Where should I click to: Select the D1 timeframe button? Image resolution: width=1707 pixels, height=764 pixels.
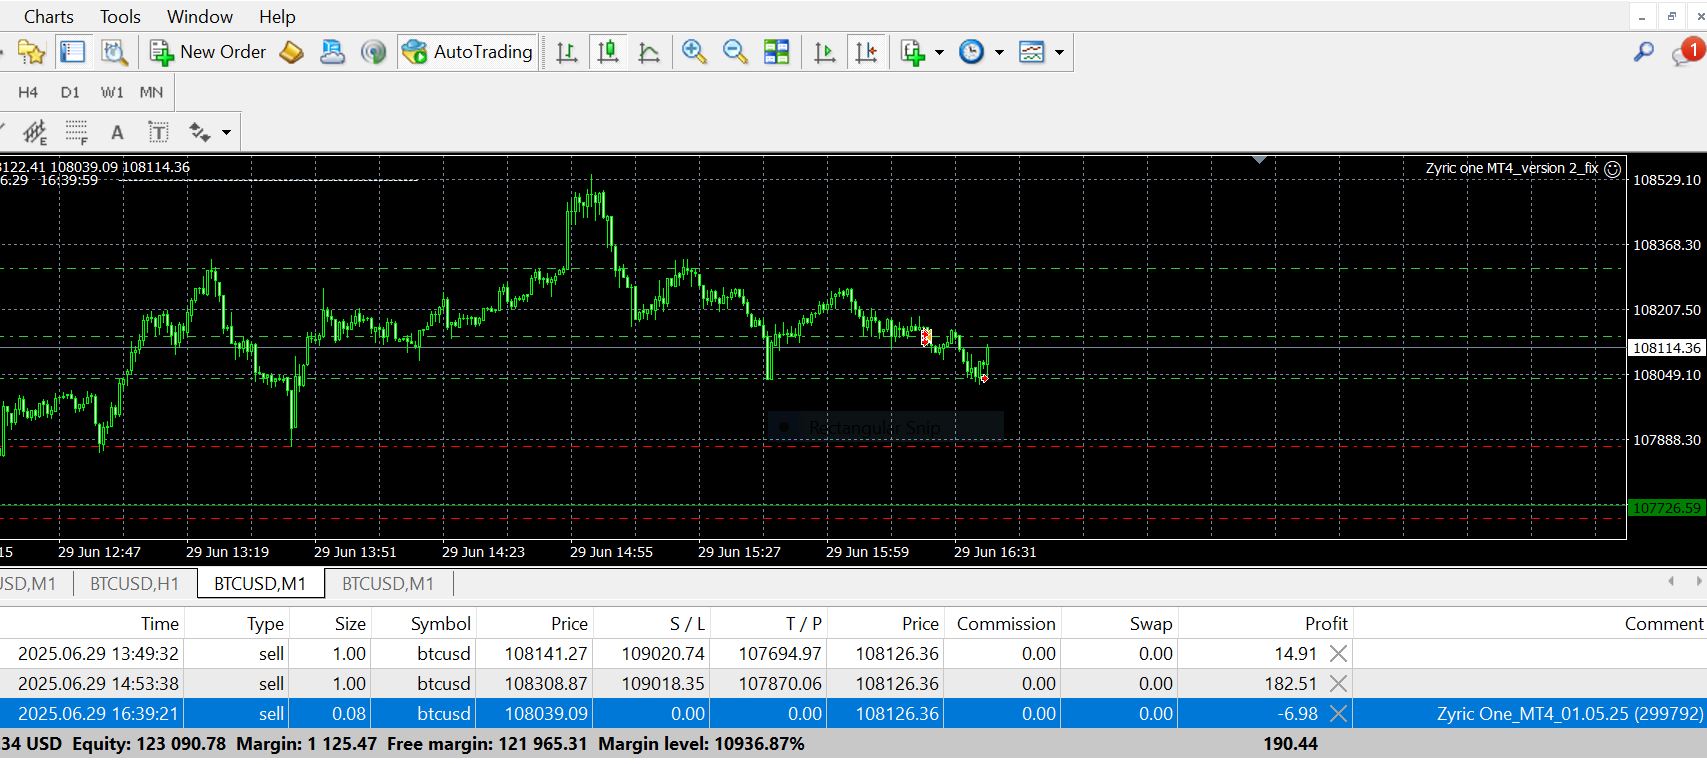70,92
